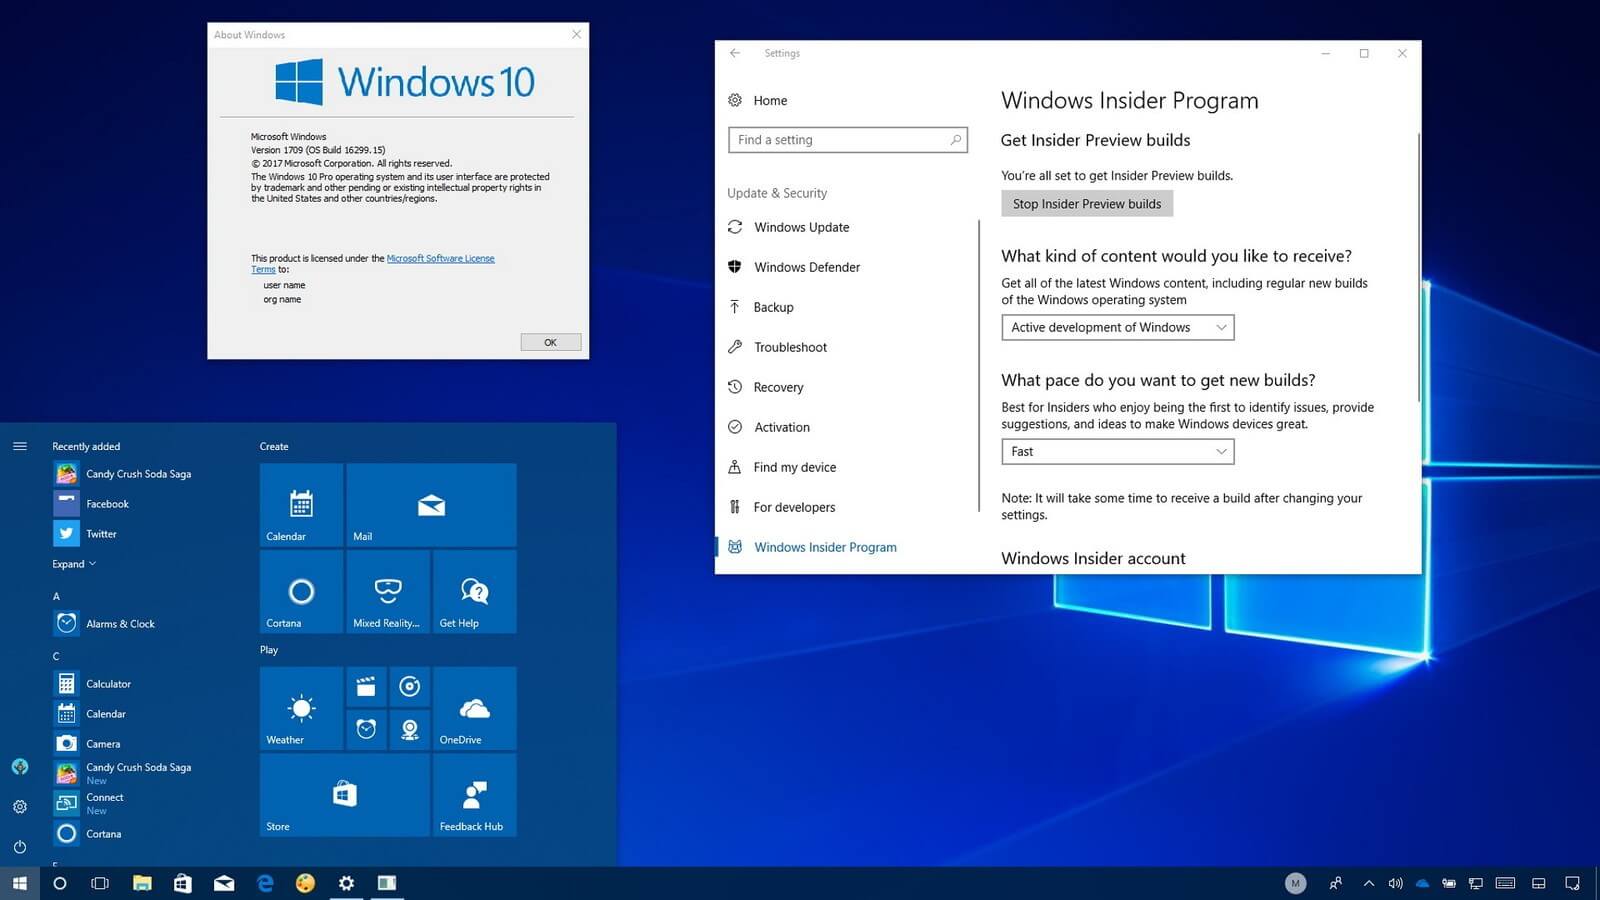
Task: Expand the Recently added apps list
Action: [x=74, y=564]
